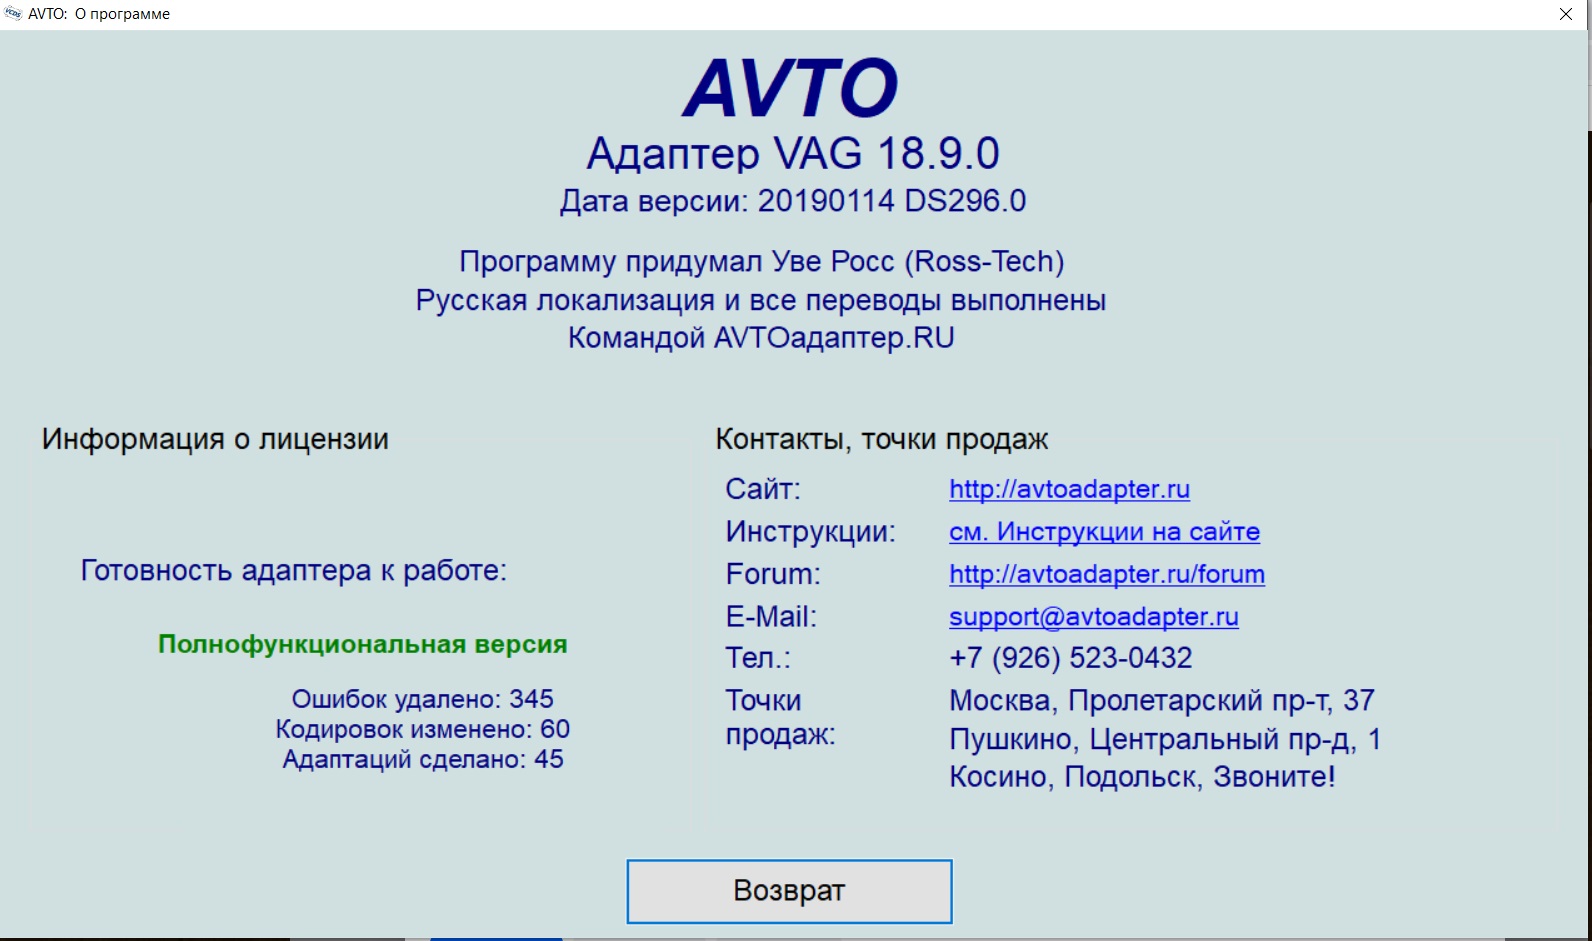Click the Инструкции: label
The width and height of the screenshot is (1592, 941).
point(811,532)
